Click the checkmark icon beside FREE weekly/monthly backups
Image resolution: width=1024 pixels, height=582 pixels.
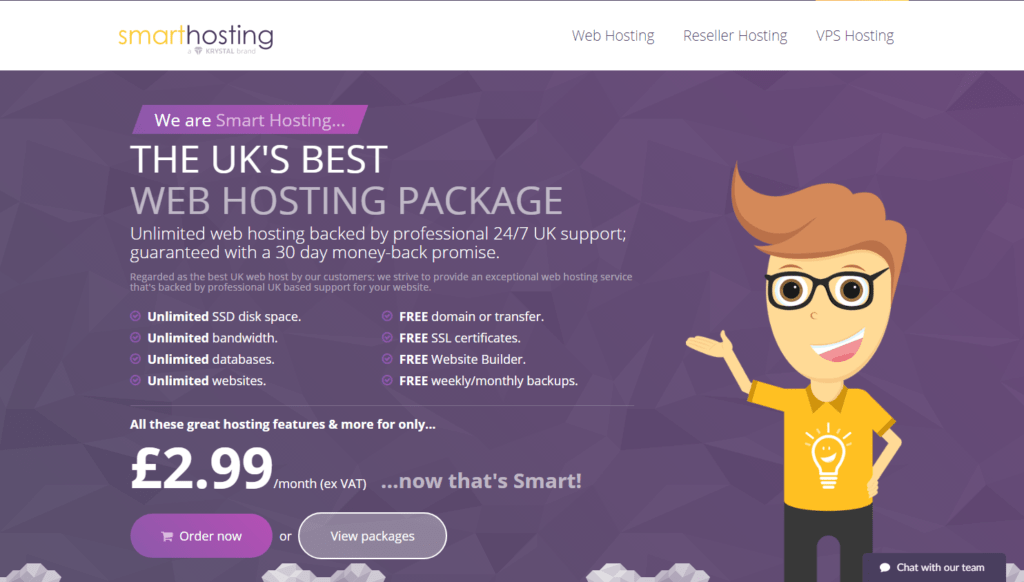click(x=387, y=380)
